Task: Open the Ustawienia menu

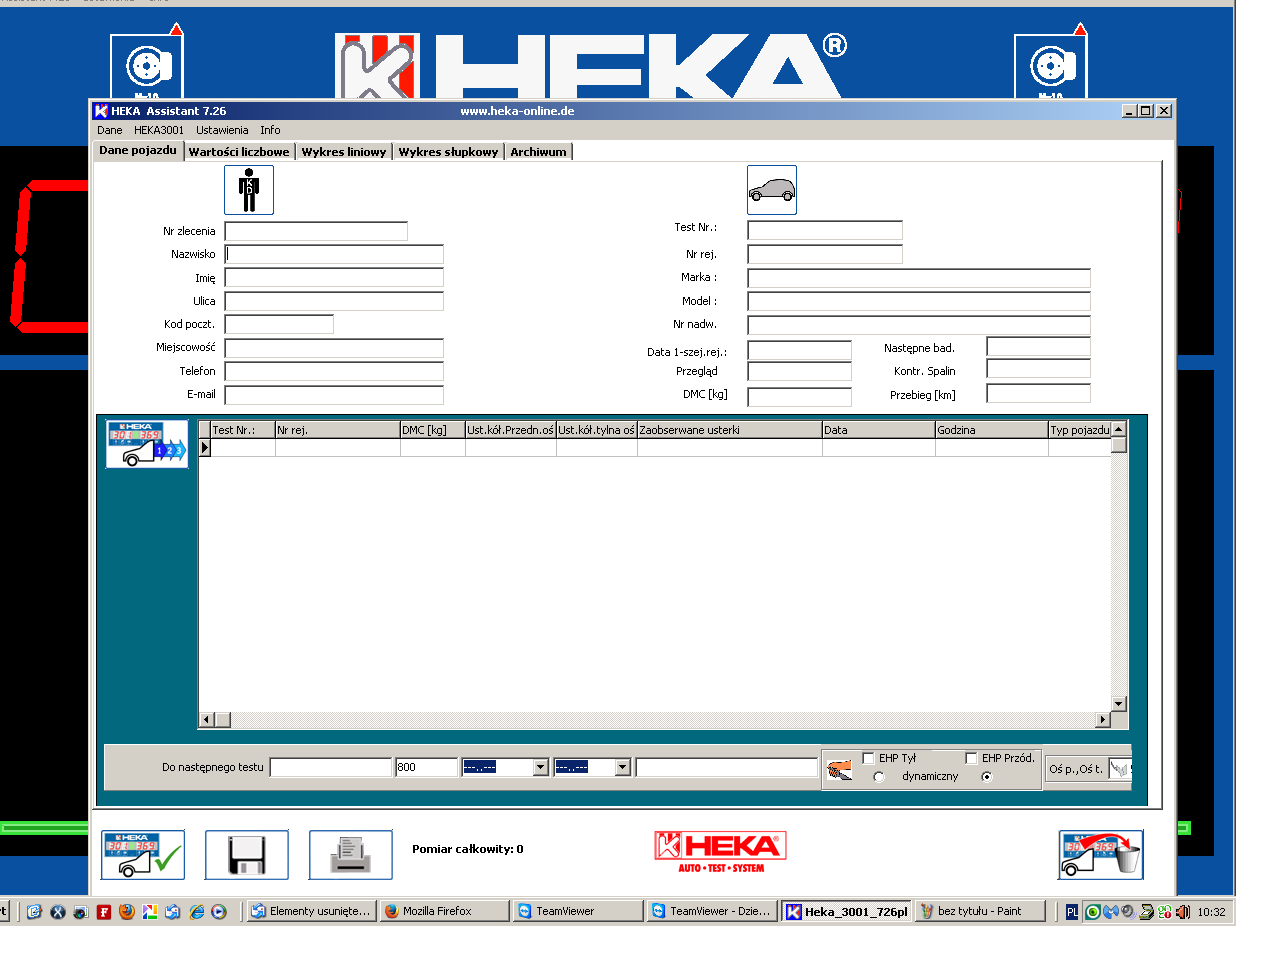Action: point(222,130)
